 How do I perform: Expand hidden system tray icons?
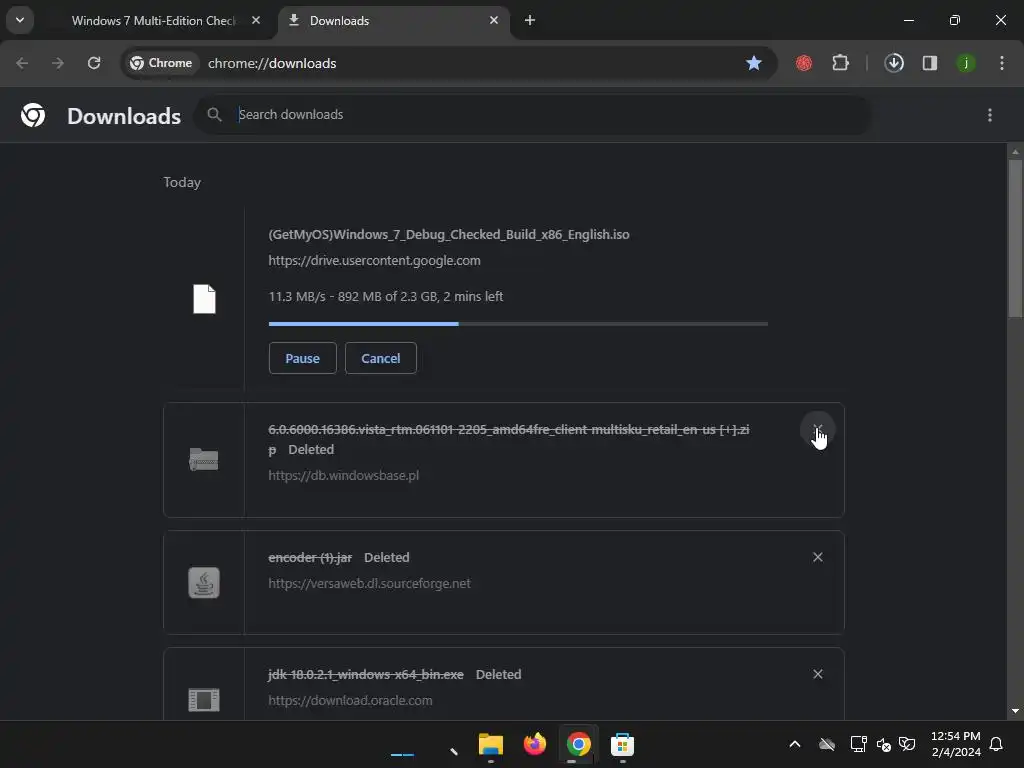(795, 744)
